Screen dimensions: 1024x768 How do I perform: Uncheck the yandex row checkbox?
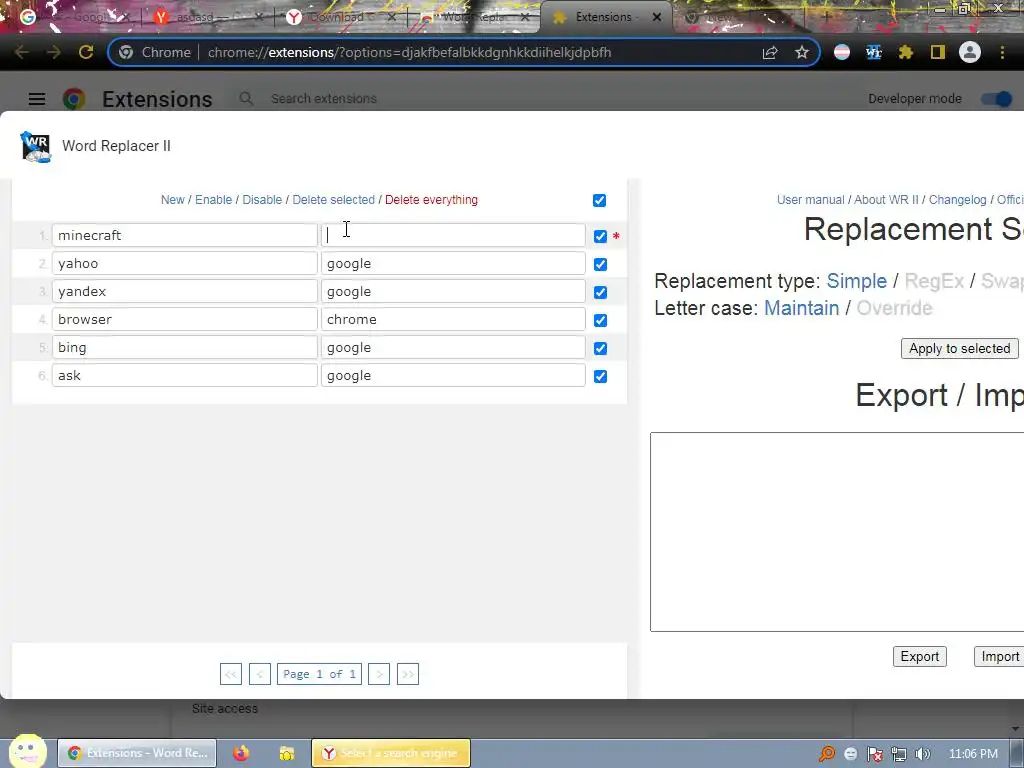pyautogui.click(x=600, y=293)
